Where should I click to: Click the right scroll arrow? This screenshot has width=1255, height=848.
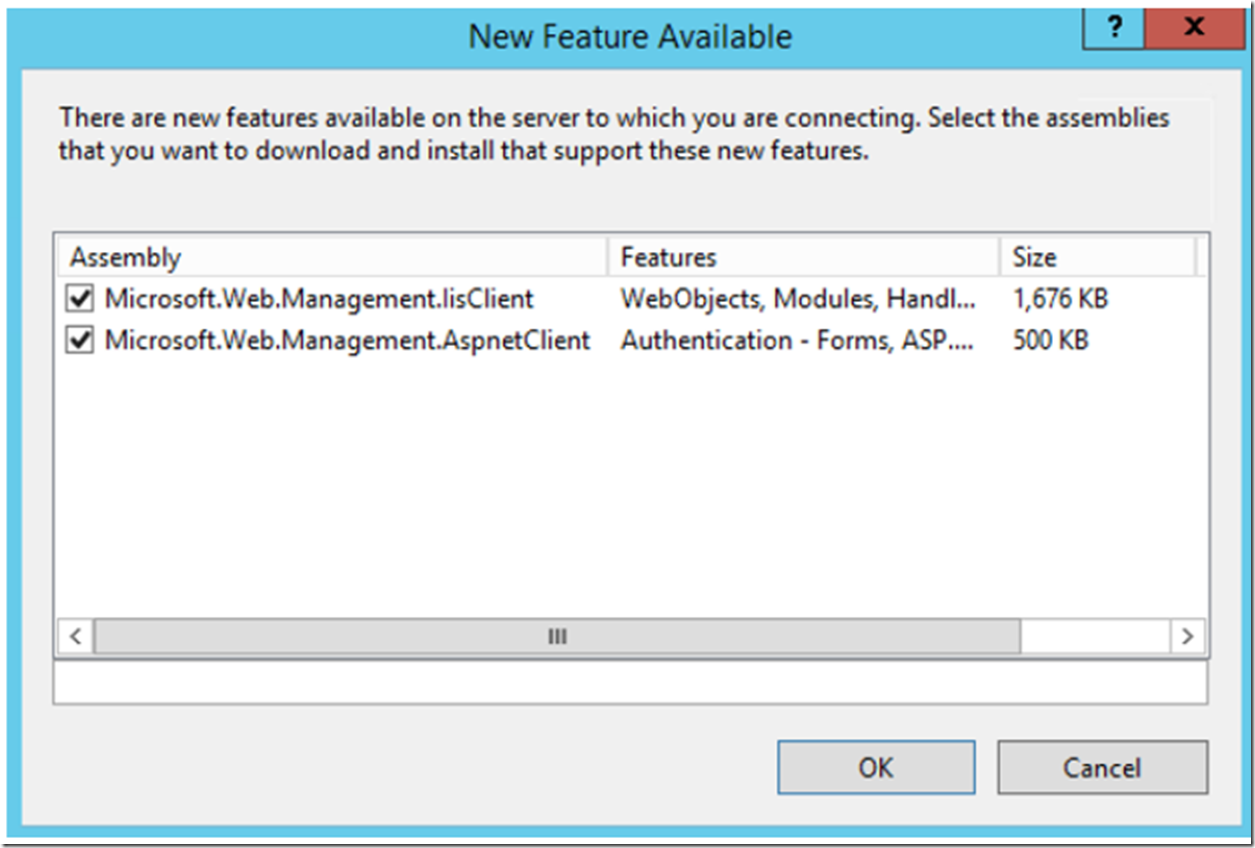click(x=1187, y=636)
